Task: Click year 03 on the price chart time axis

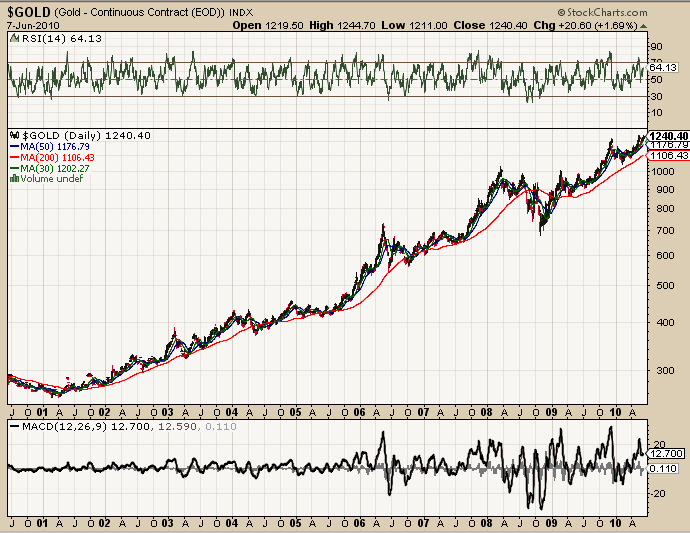Action: (x=167, y=413)
